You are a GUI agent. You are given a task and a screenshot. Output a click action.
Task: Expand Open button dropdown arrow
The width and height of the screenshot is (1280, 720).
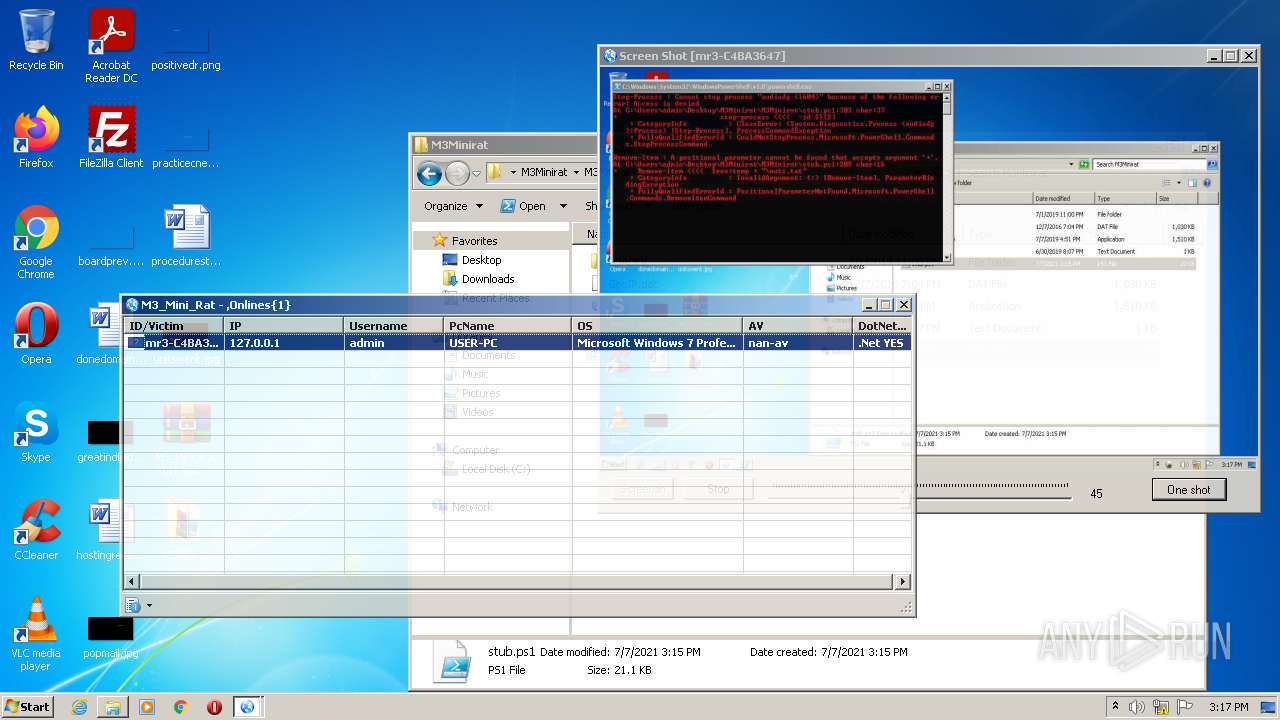(x=563, y=206)
